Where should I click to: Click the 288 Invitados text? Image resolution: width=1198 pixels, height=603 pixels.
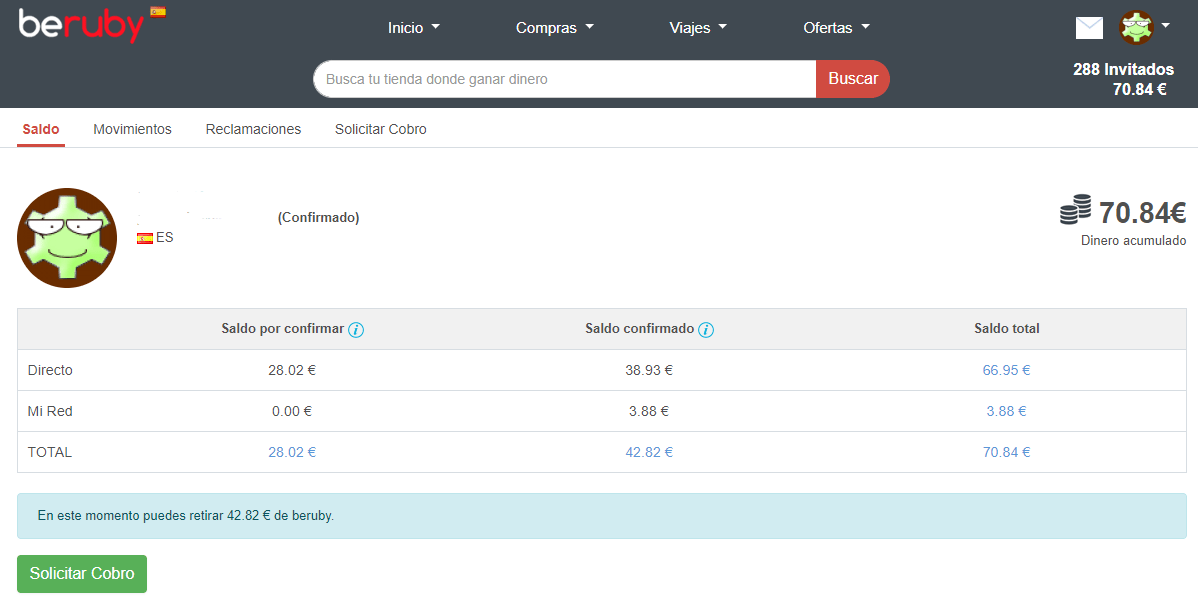click(1123, 69)
